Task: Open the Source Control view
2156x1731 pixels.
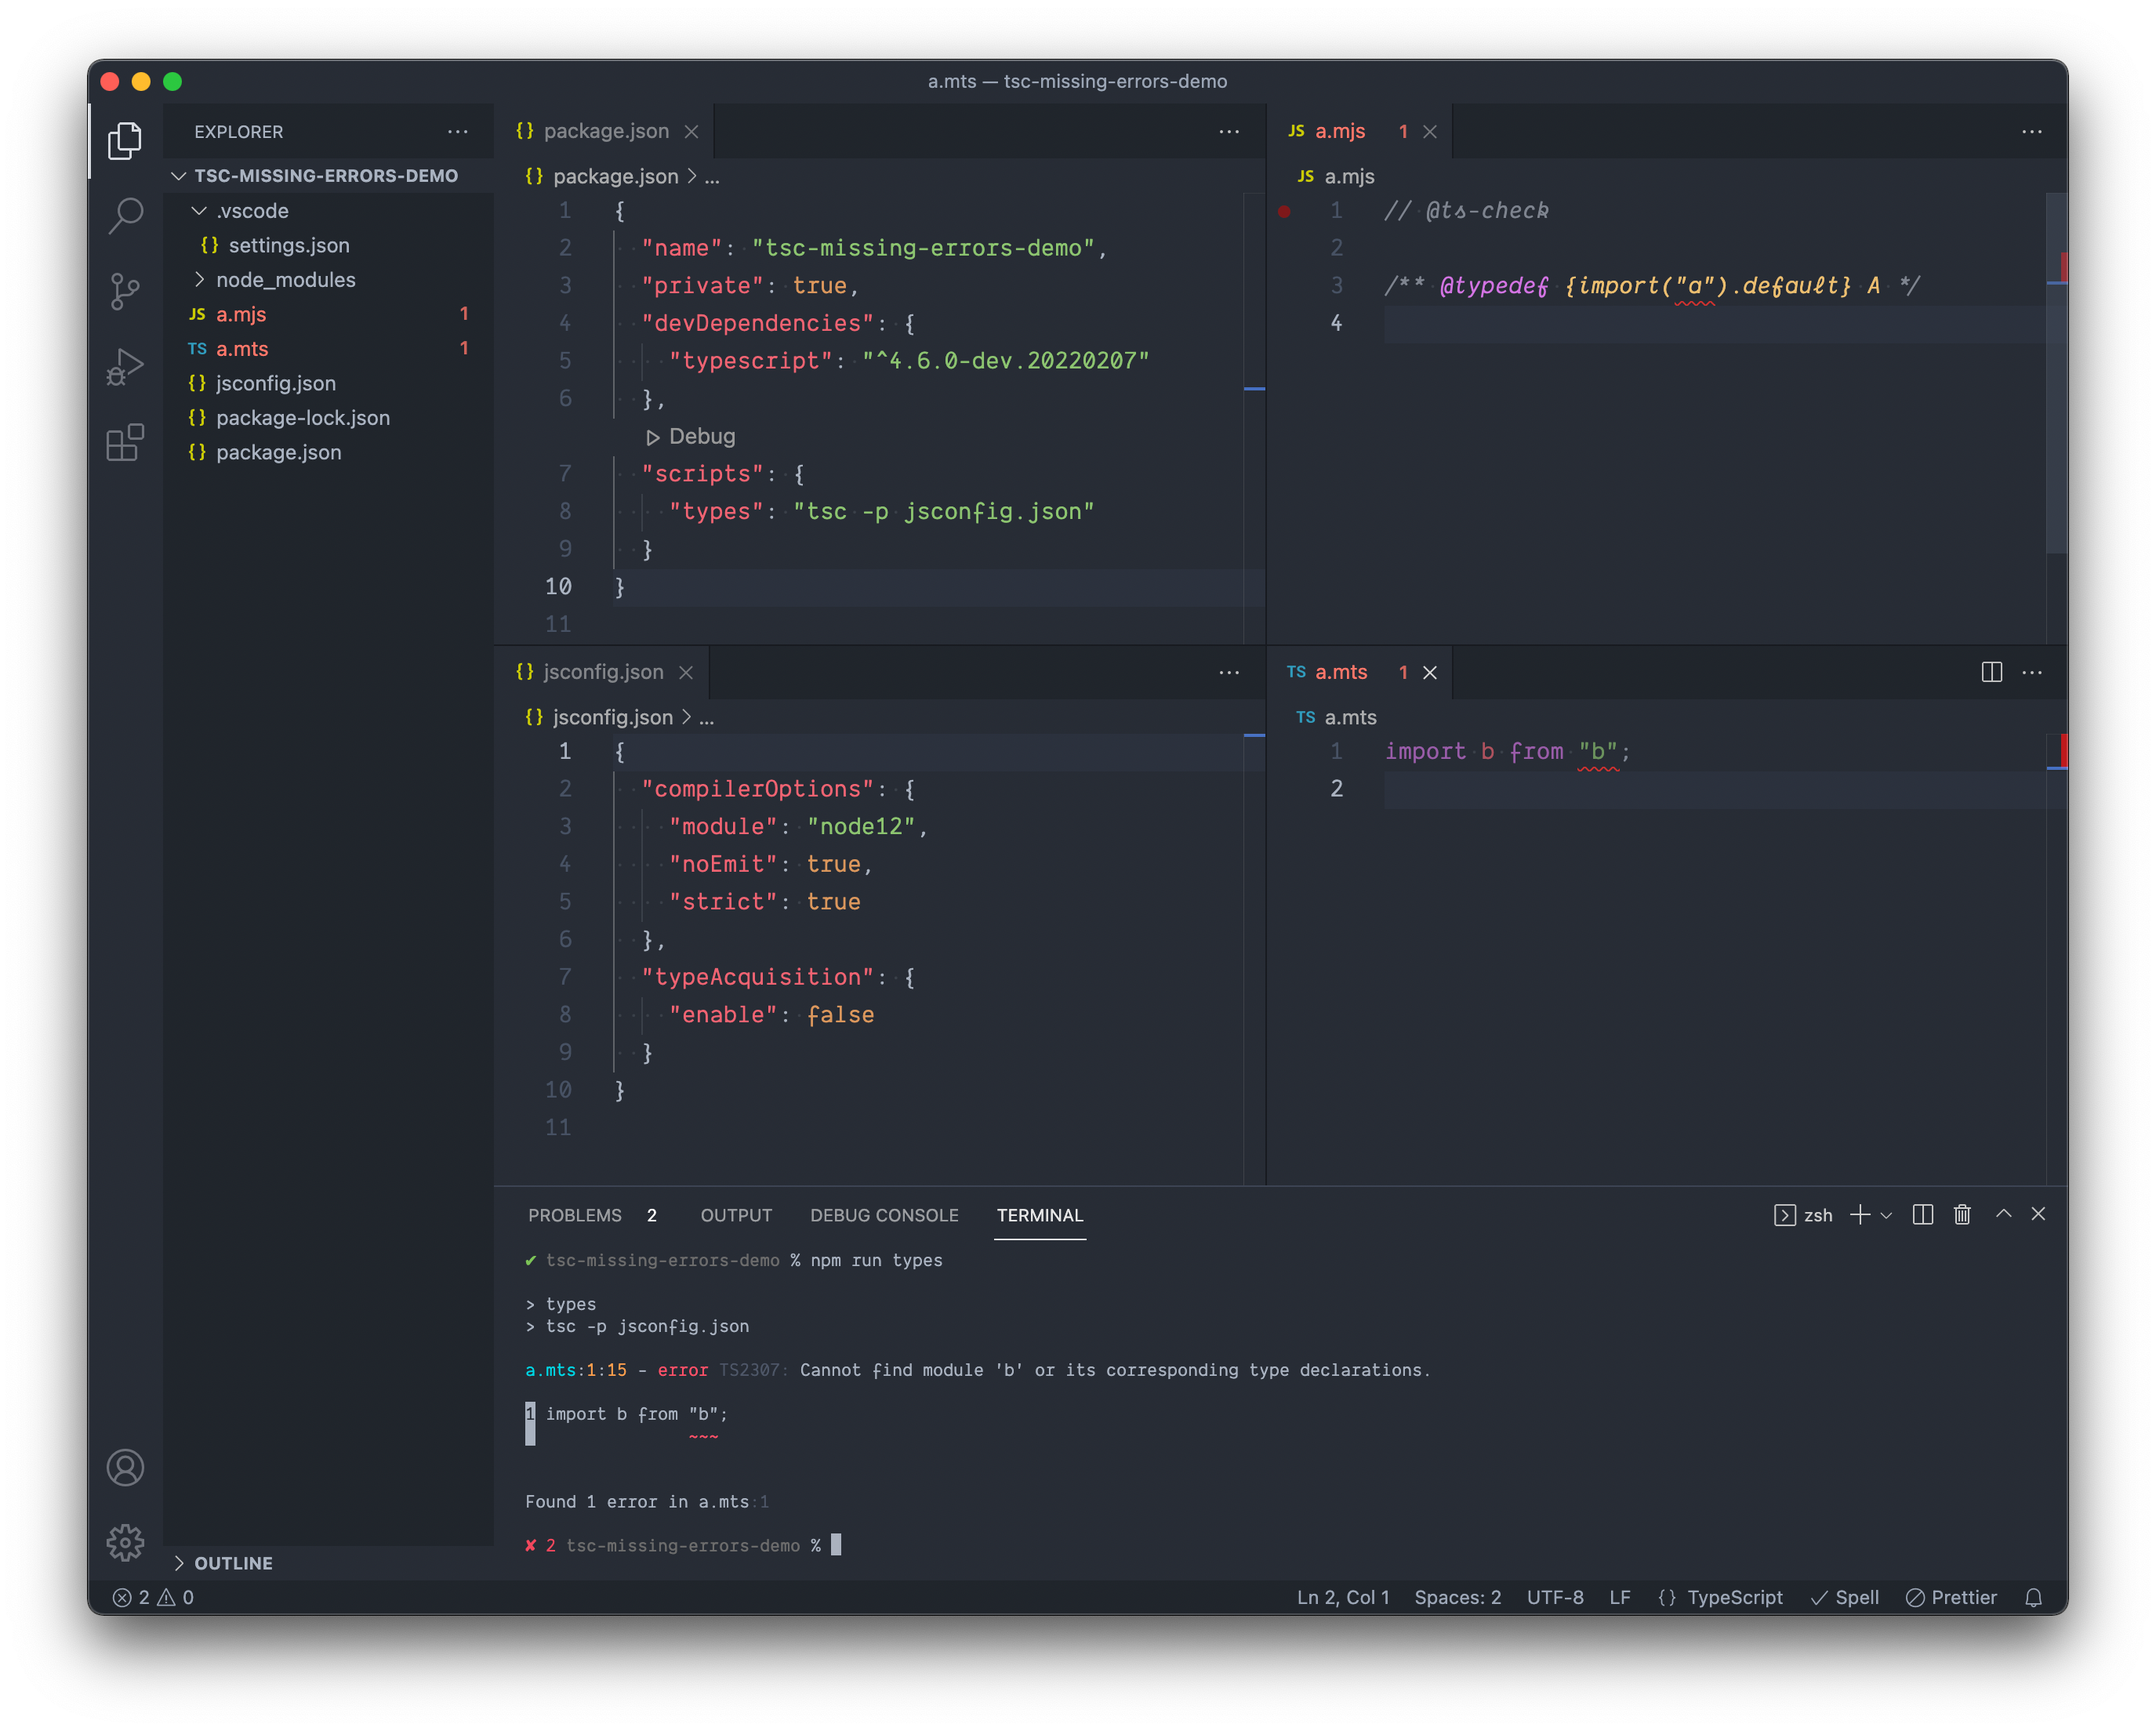Action: coord(125,291)
